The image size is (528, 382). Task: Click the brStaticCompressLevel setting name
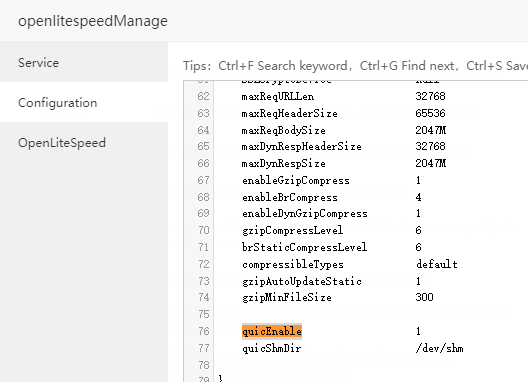click(304, 247)
